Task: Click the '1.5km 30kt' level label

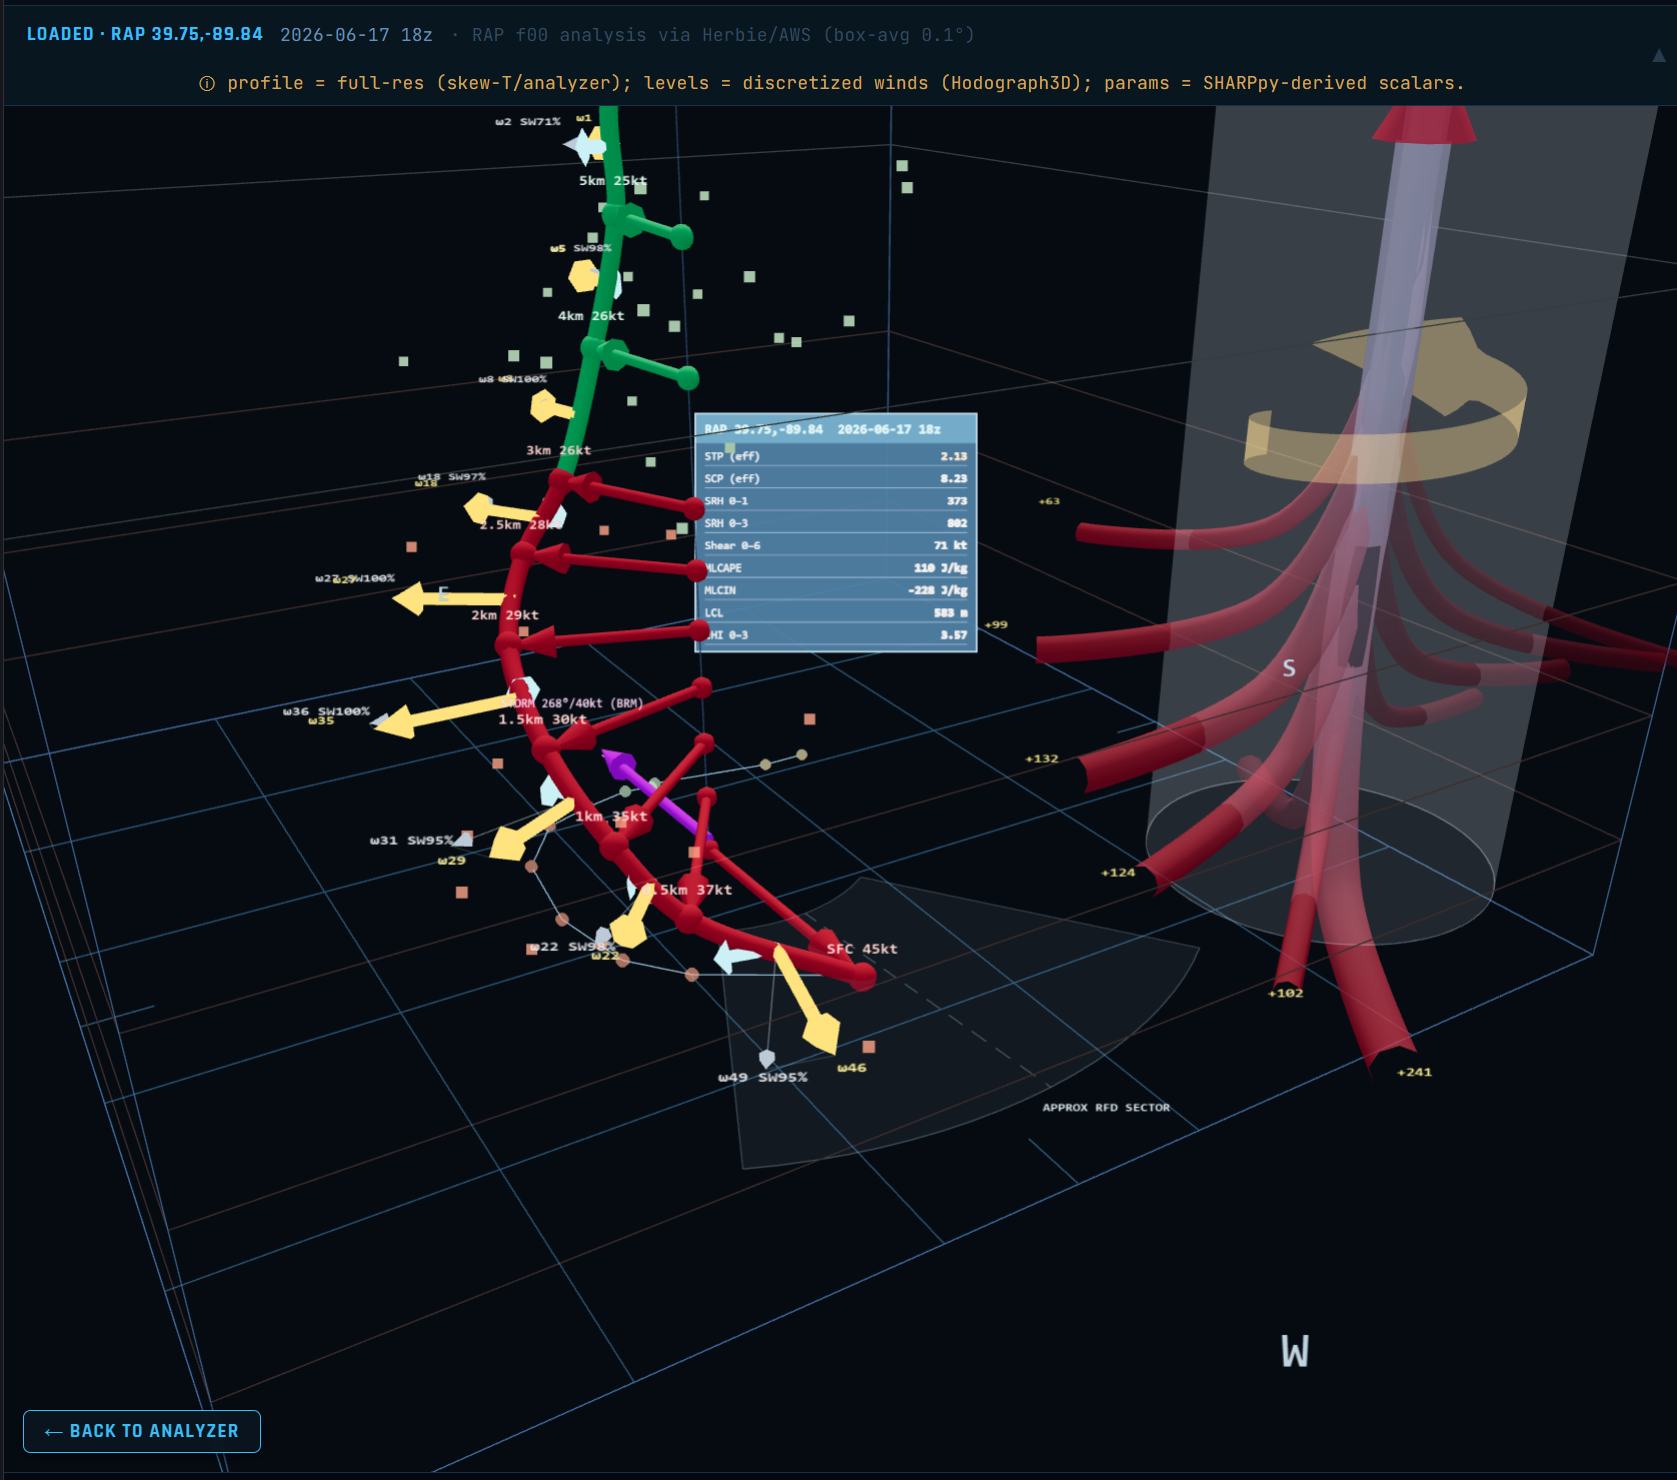Action: point(542,719)
